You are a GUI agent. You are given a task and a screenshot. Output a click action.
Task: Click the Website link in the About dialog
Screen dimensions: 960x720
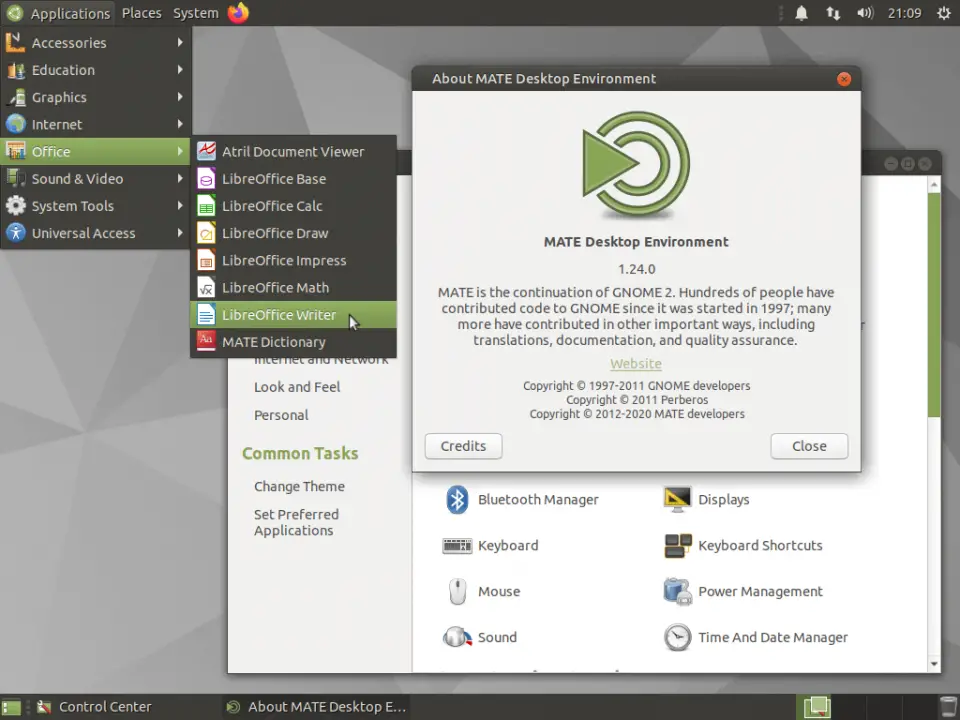(x=635, y=363)
